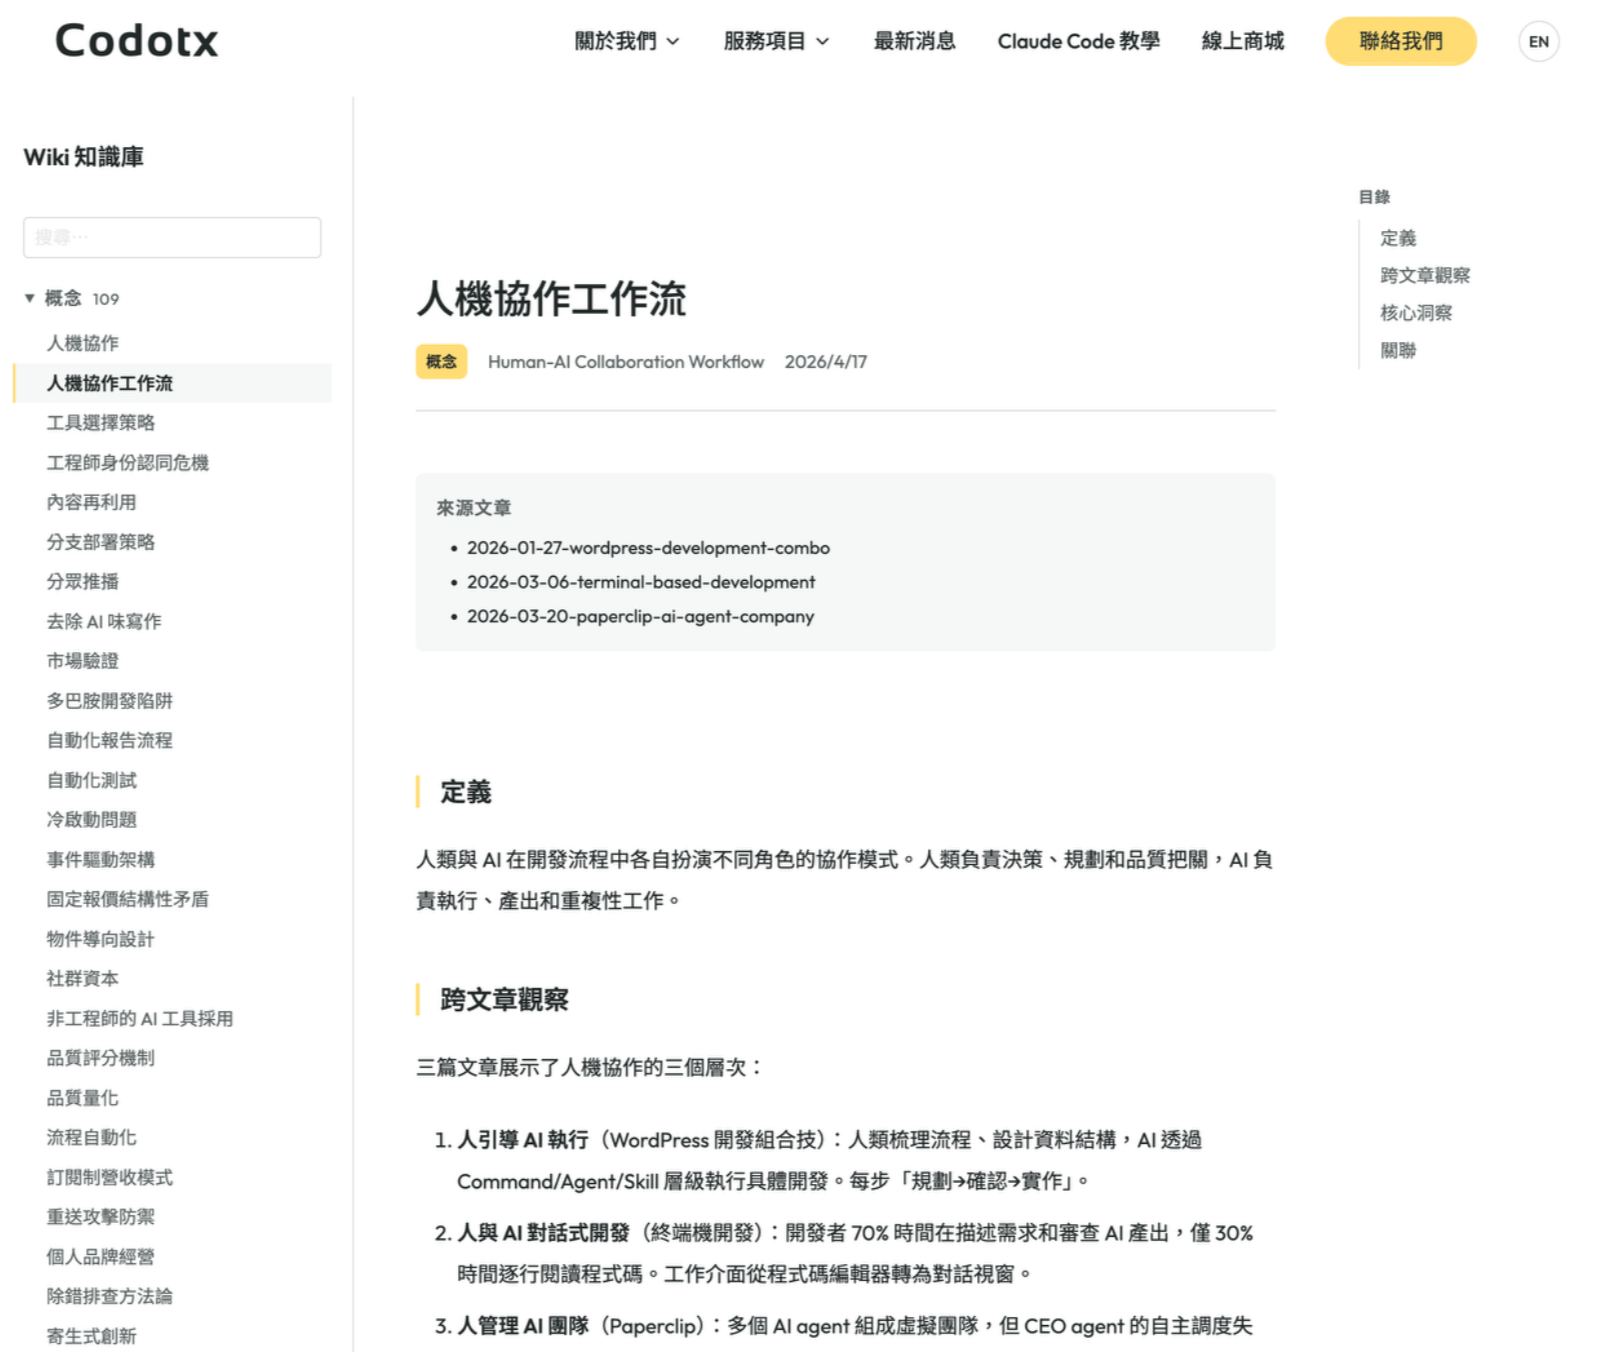Open 非工程師的 AI 工具採用 entry
The image size is (1616, 1352).
tap(139, 1018)
